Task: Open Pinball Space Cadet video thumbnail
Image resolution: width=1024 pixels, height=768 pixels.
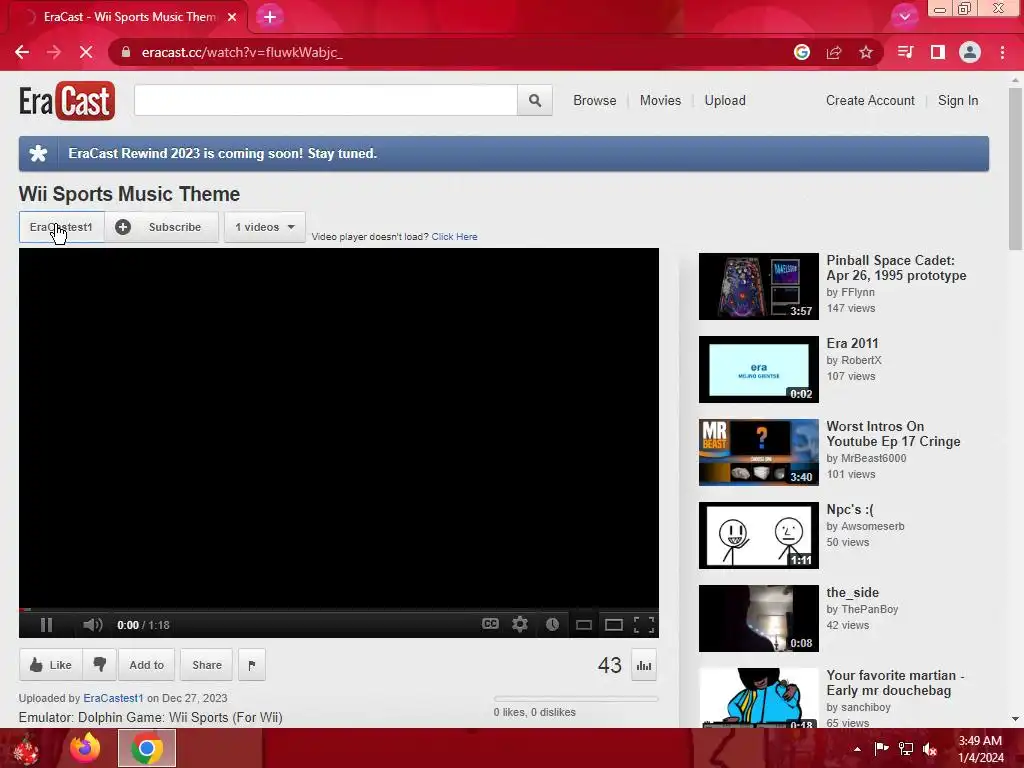Action: coord(759,286)
